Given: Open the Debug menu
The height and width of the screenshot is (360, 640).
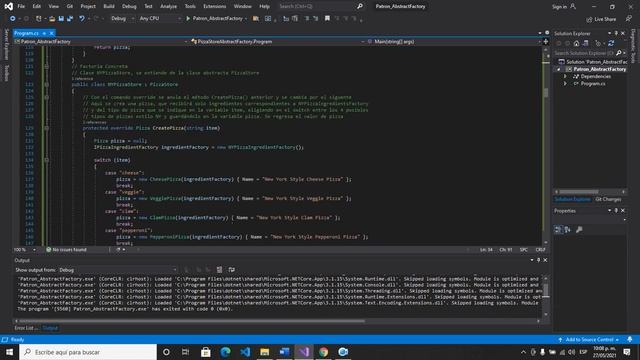Looking at the screenshot, I should [129, 7].
